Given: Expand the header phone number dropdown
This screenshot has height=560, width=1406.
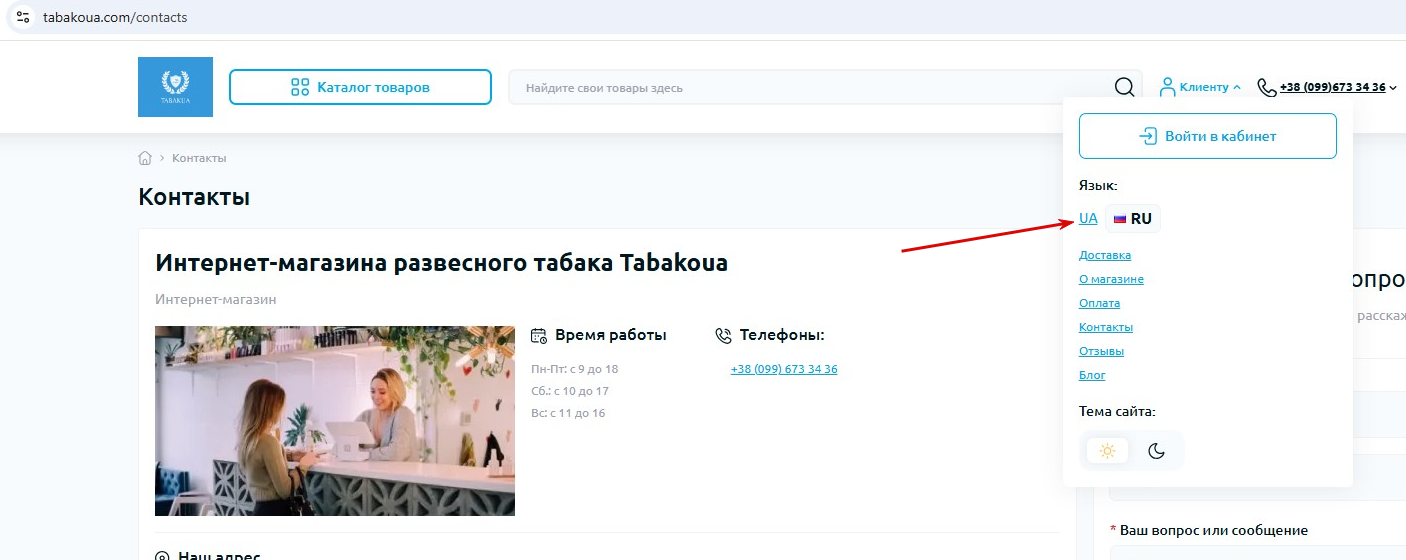Looking at the screenshot, I should pyautogui.click(x=1392, y=88).
